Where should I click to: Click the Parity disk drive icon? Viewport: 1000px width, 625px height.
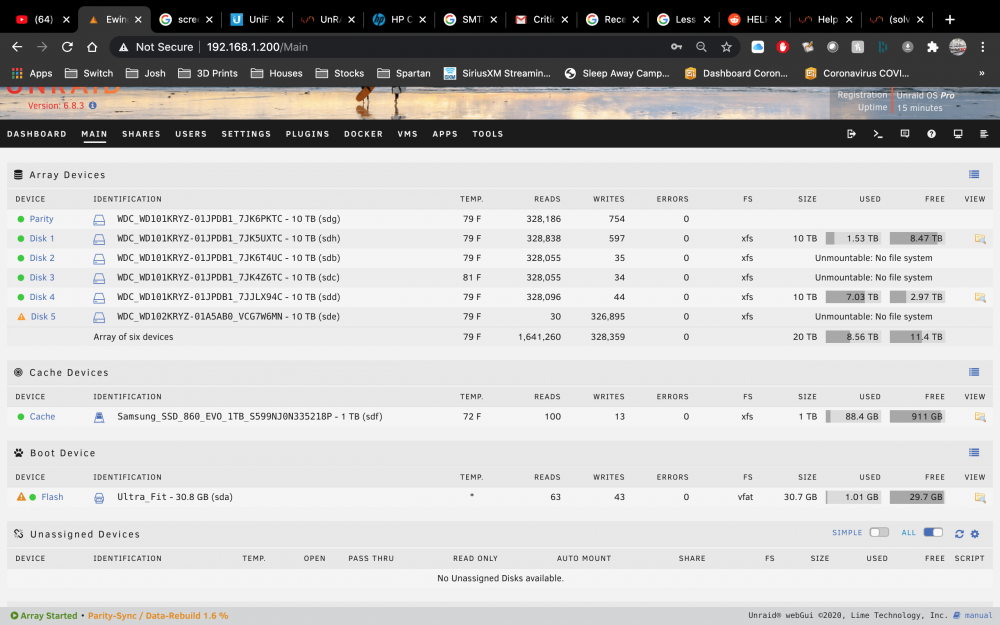99,219
